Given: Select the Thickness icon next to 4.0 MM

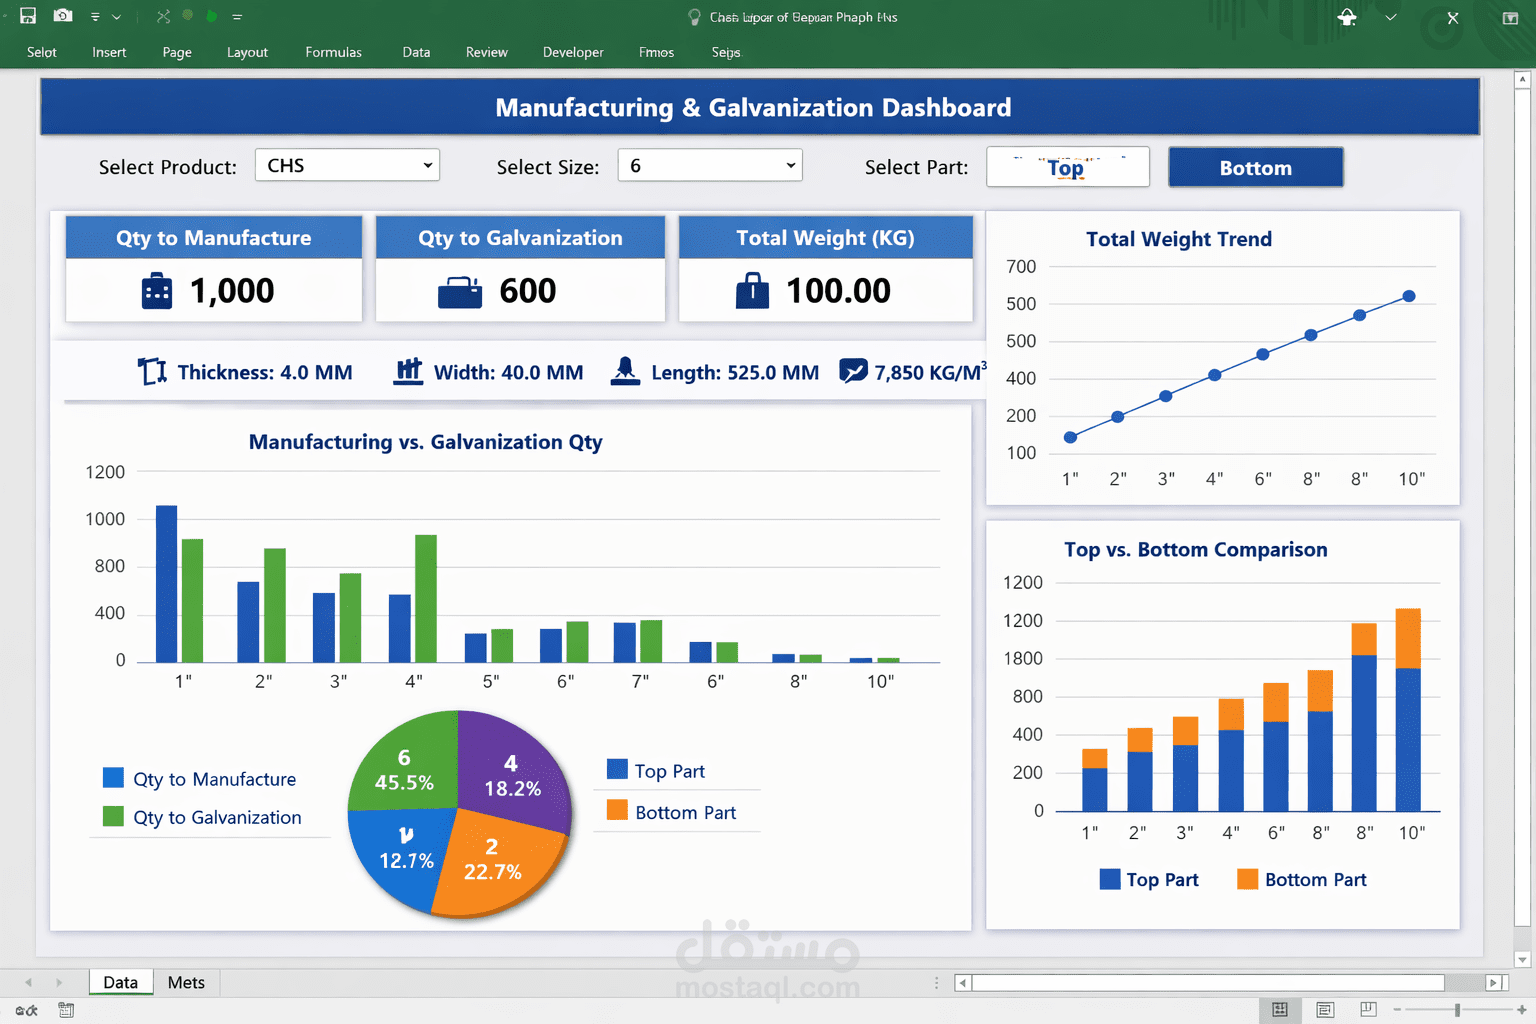Looking at the screenshot, I should click(x=151, y=371).
